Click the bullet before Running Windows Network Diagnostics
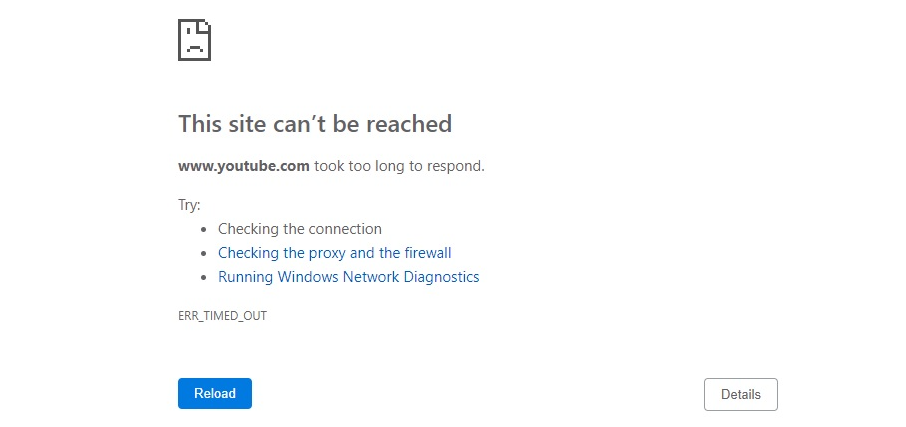Image resolution: width=906 pixels, height=427 pixels. pyautogui.click(x=203, y=278)
